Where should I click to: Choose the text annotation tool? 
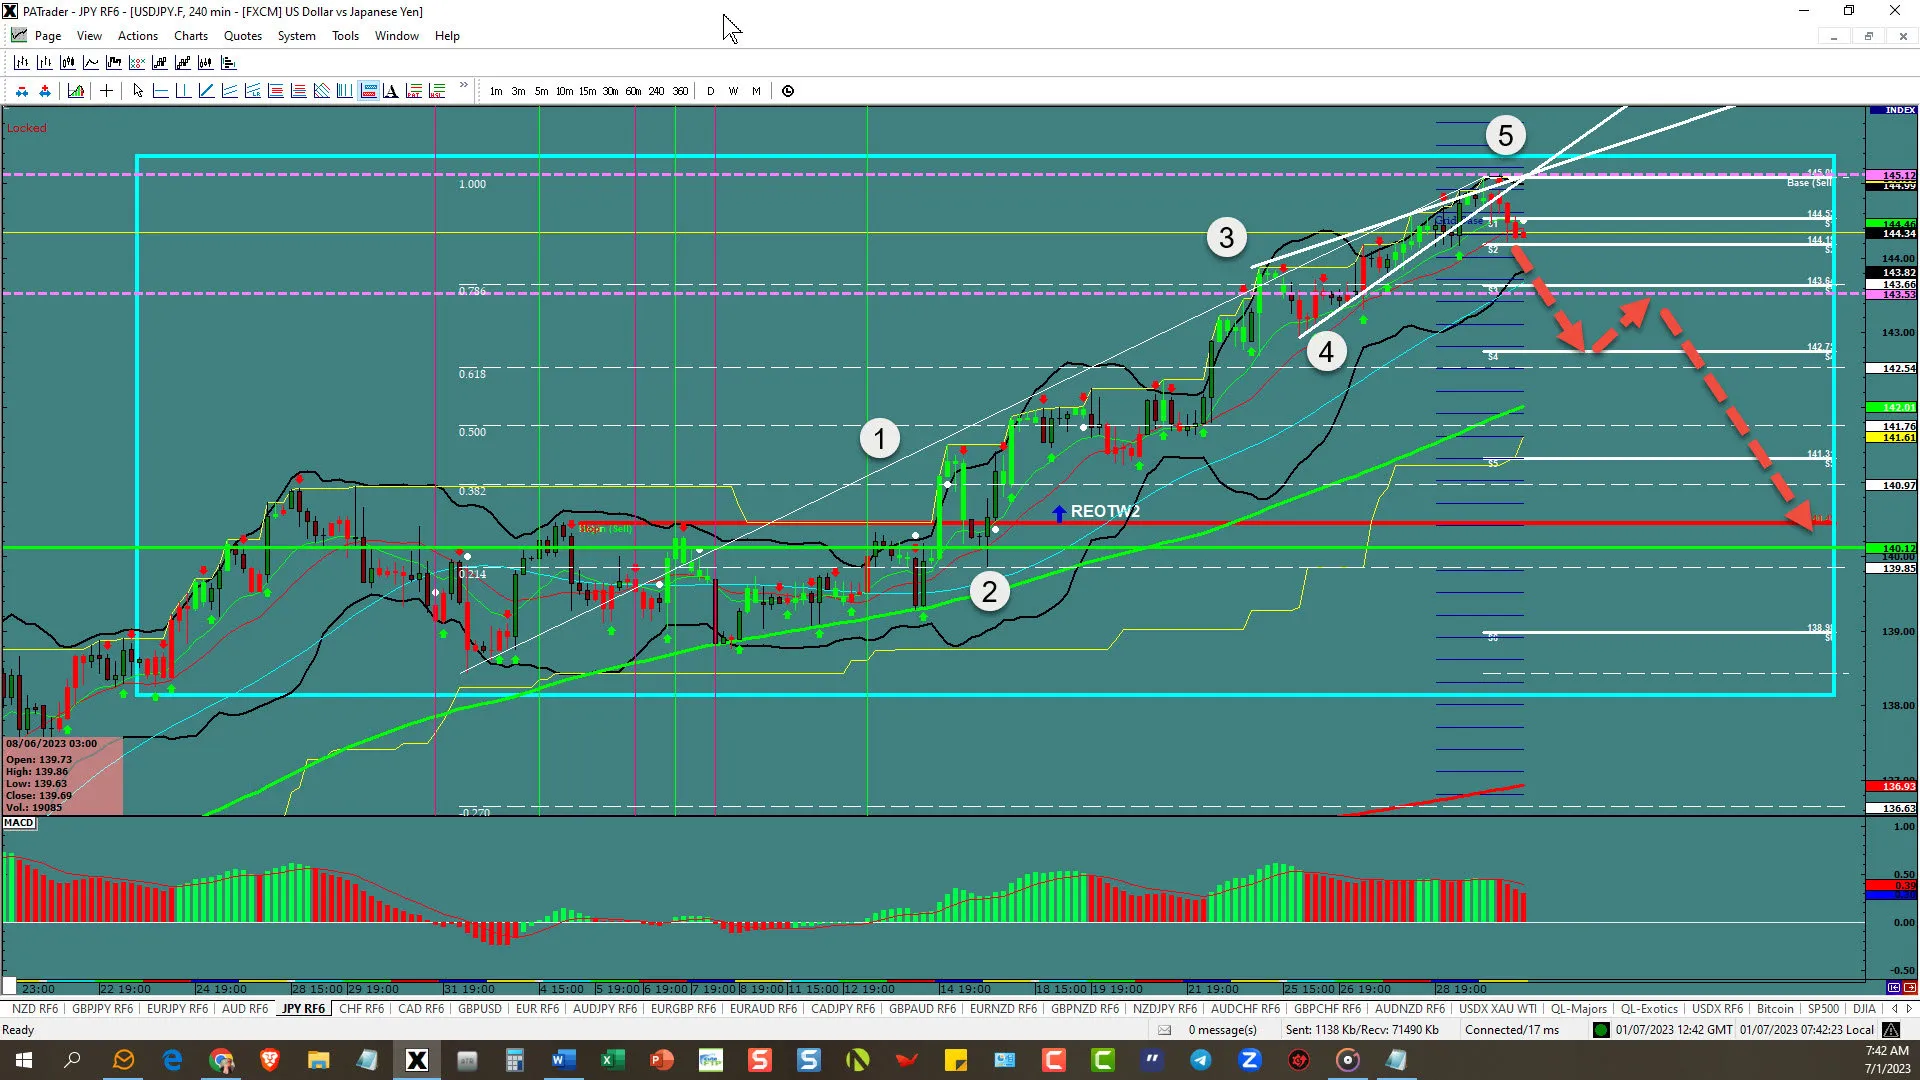point(391,91)
